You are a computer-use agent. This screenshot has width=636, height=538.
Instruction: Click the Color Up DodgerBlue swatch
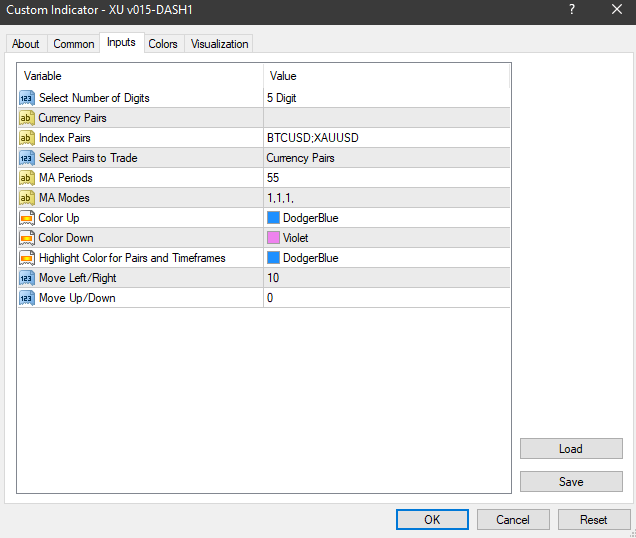(x=274, y=218)
